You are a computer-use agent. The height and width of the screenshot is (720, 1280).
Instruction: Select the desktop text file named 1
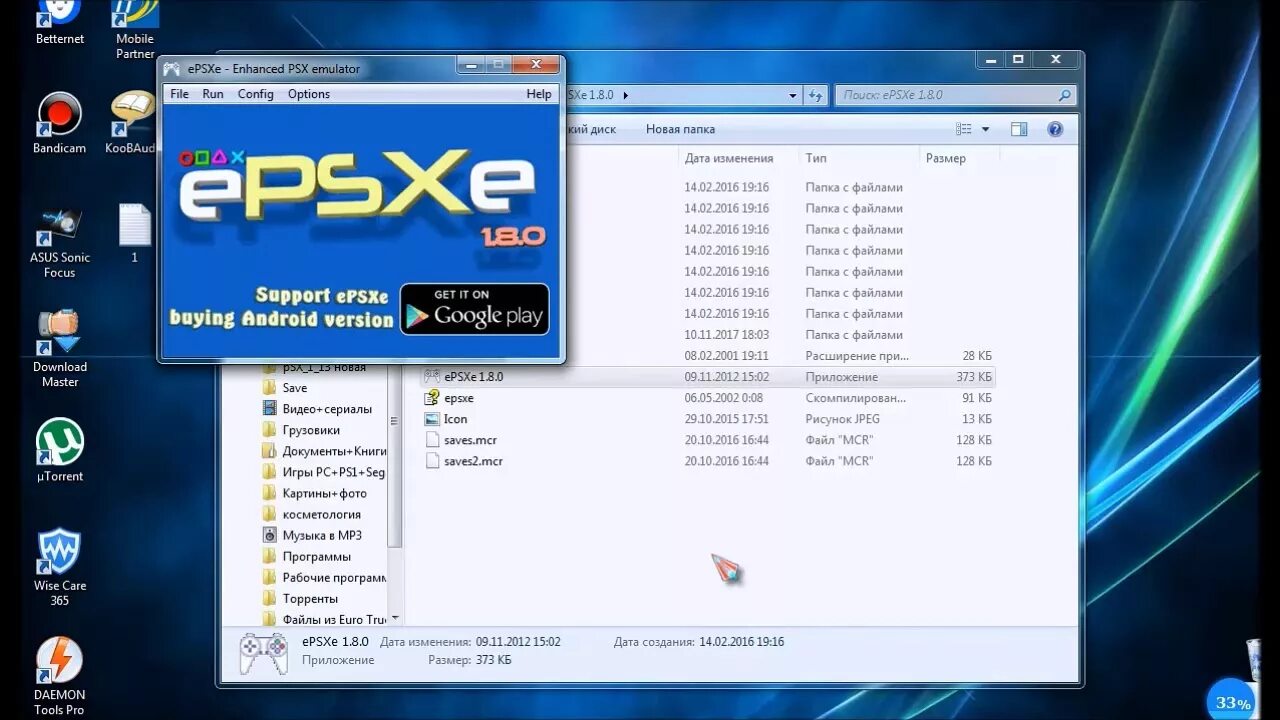point(135,233)
